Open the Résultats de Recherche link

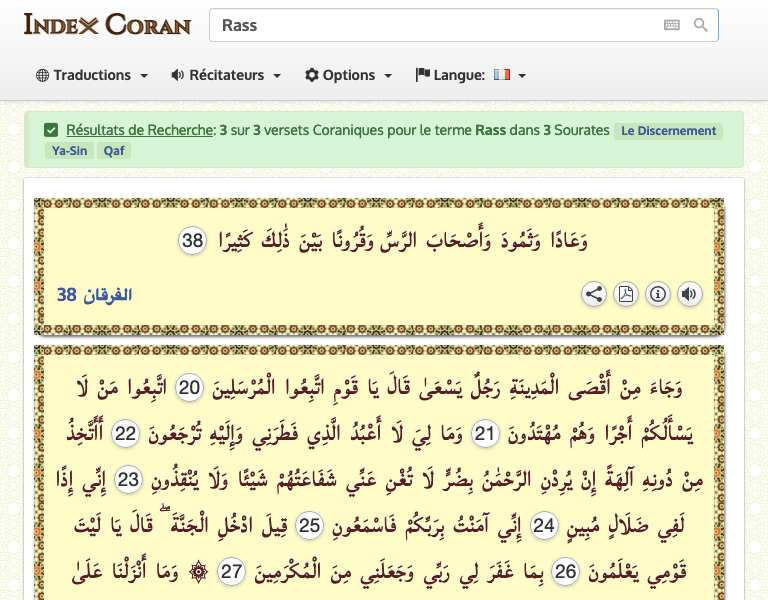click(140, 130)
